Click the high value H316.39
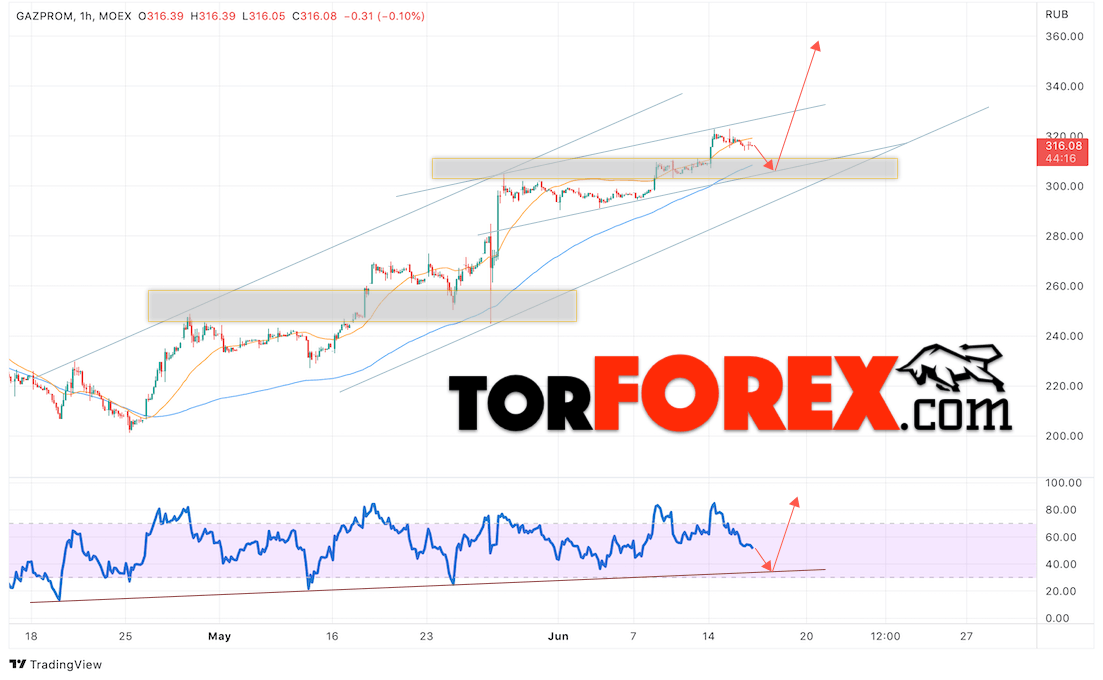1103x680 pixels. tap(212, 16)
